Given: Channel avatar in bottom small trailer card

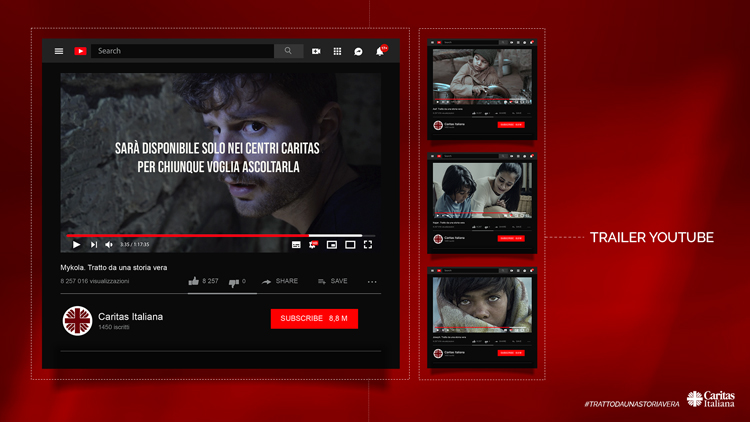Looking at the screenshot, I should (x=438, y=353).
